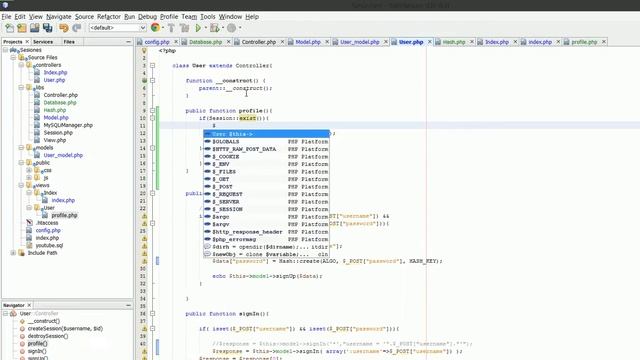Click the Debug Project icon

(x=214, y=28)
